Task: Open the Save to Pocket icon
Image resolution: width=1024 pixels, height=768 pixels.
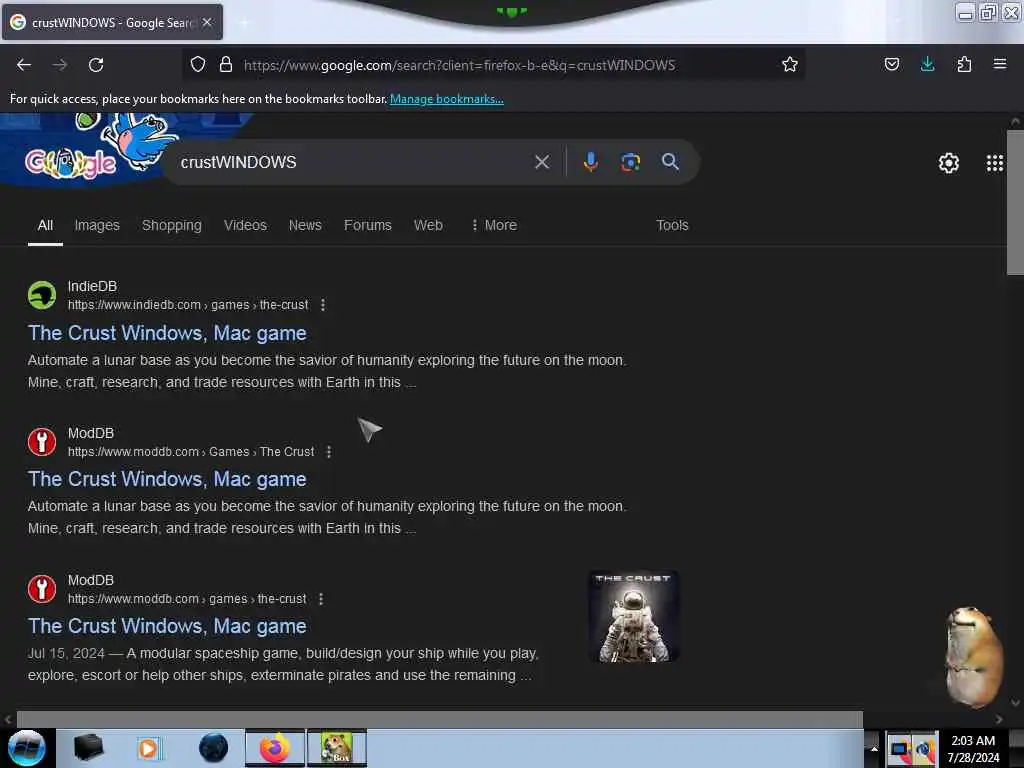Action: click(891, 65)
